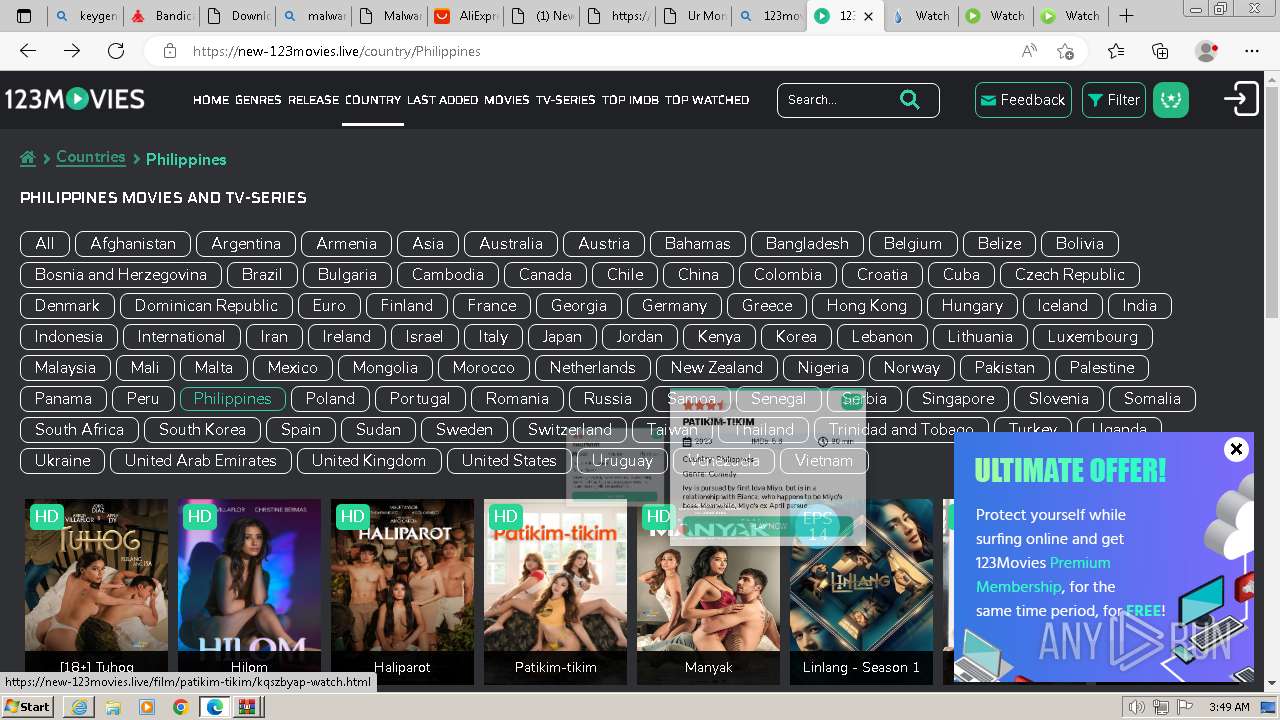Open the TV-SERIES nav item
Screen dimensions: 1280x720
point(565,100)
